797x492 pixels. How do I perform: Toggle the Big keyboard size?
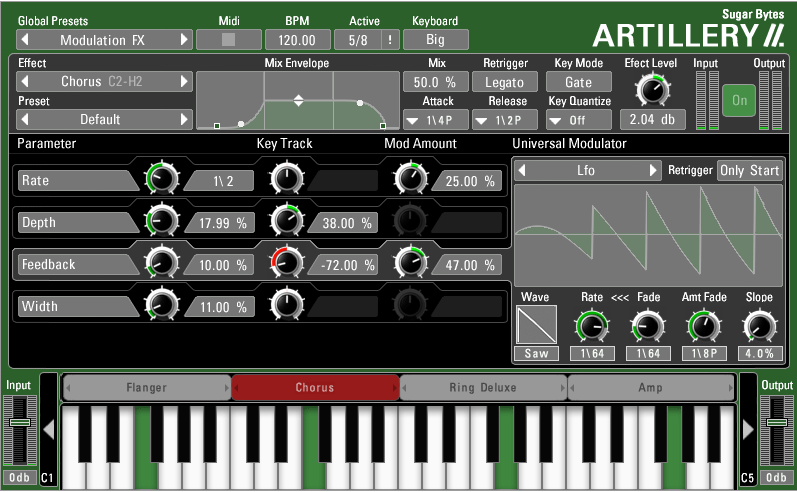click(436, 40)
